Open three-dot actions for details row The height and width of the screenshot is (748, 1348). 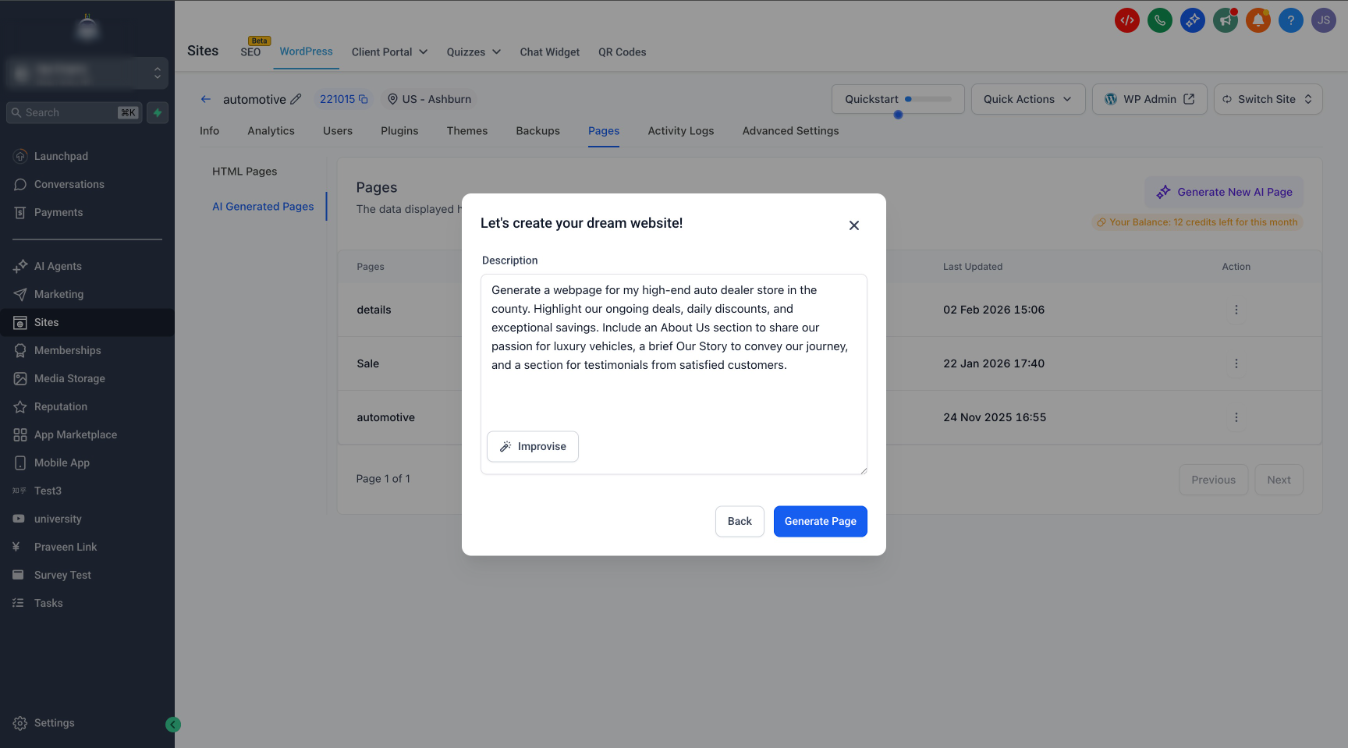point(1236,310)
